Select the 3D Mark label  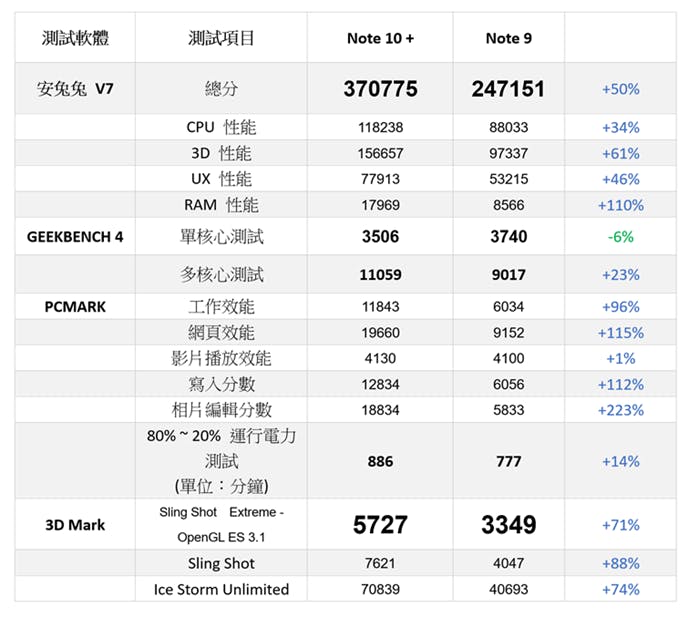pyautogui.click(x=75, y=525)
